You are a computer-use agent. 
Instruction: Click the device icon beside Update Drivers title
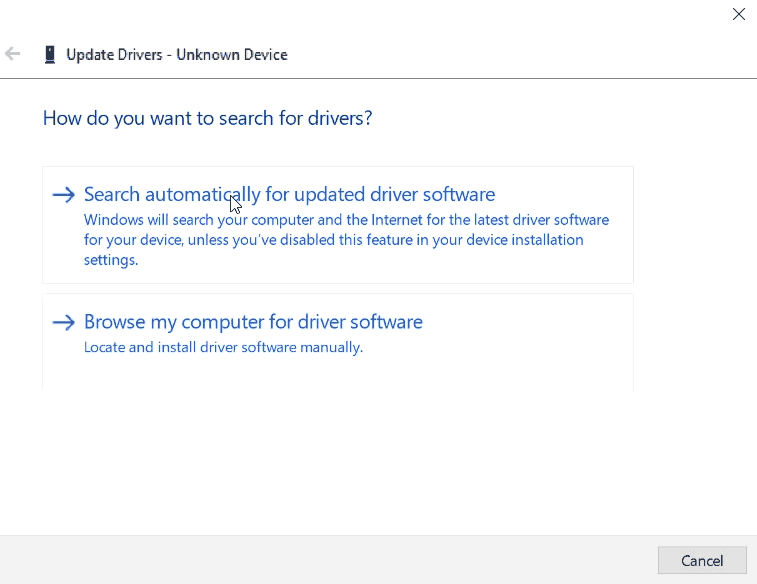click(x=50, y=55)
